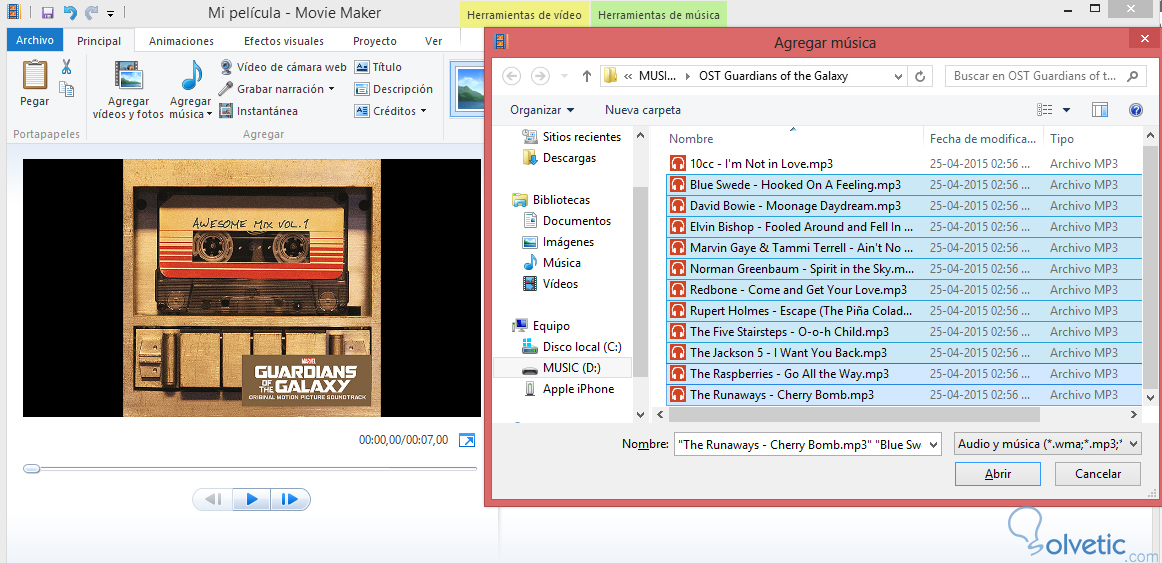Image resolution: width=1162 pixels, height=563 pixels.
Task: Click the preview seek slider handle
Action: pos(31,468)
